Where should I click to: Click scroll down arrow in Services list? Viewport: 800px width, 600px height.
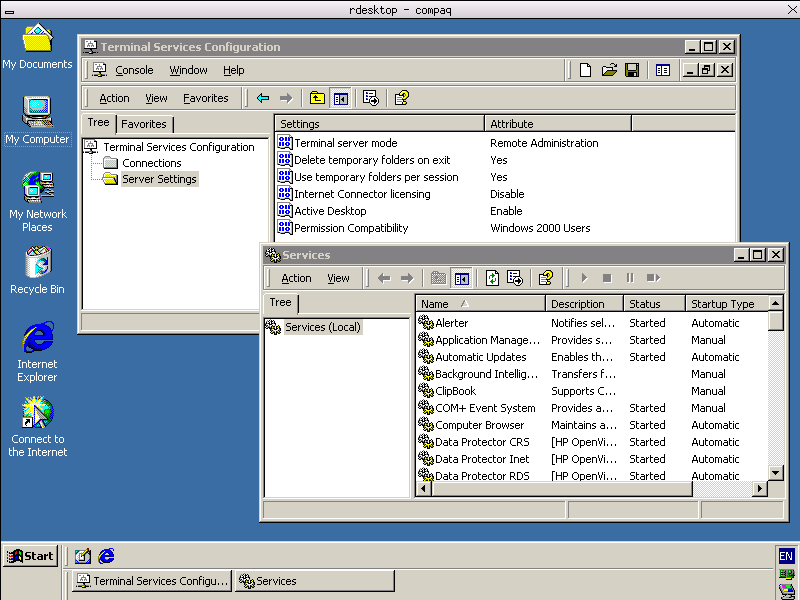(x=776, y=472)
